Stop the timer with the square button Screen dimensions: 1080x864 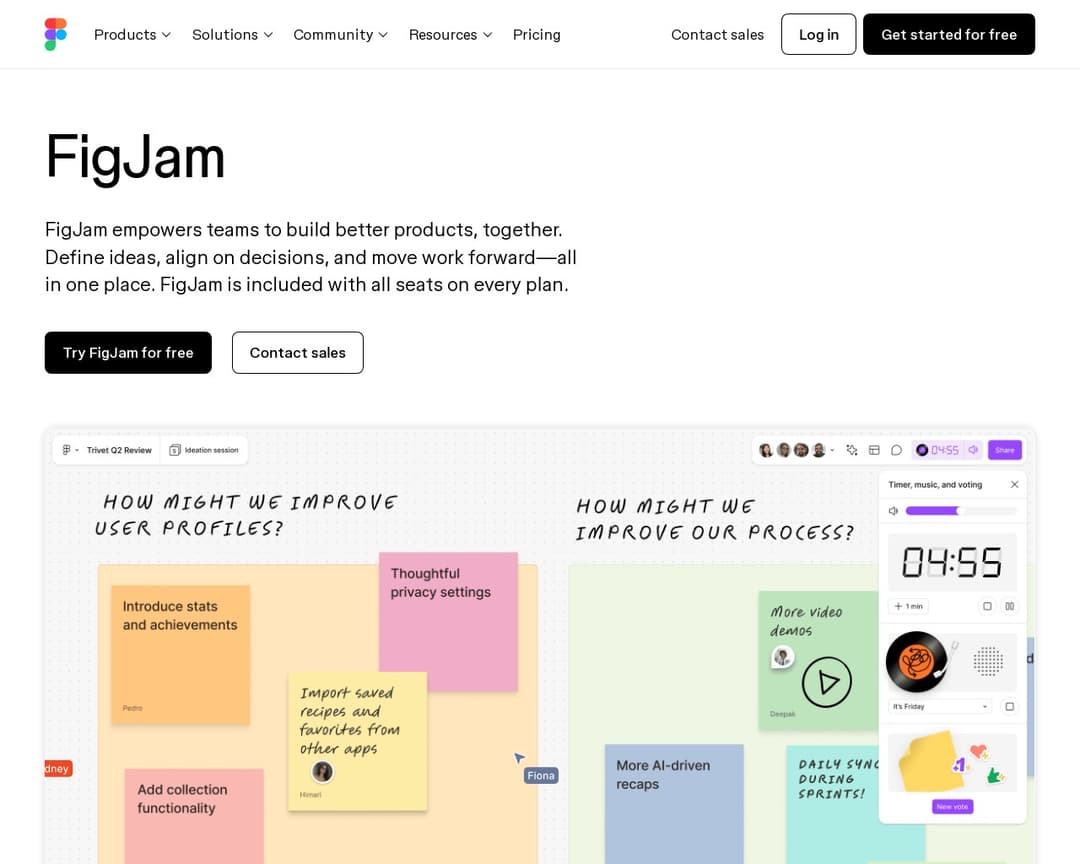[987, 606]
